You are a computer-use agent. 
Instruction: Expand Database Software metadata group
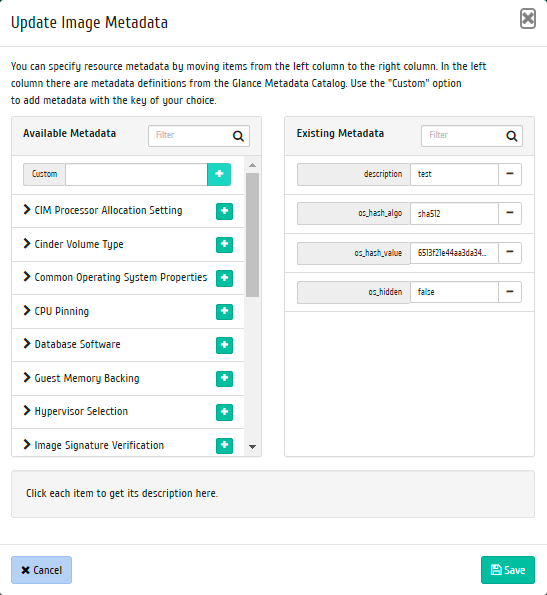(x=27, y=343)
